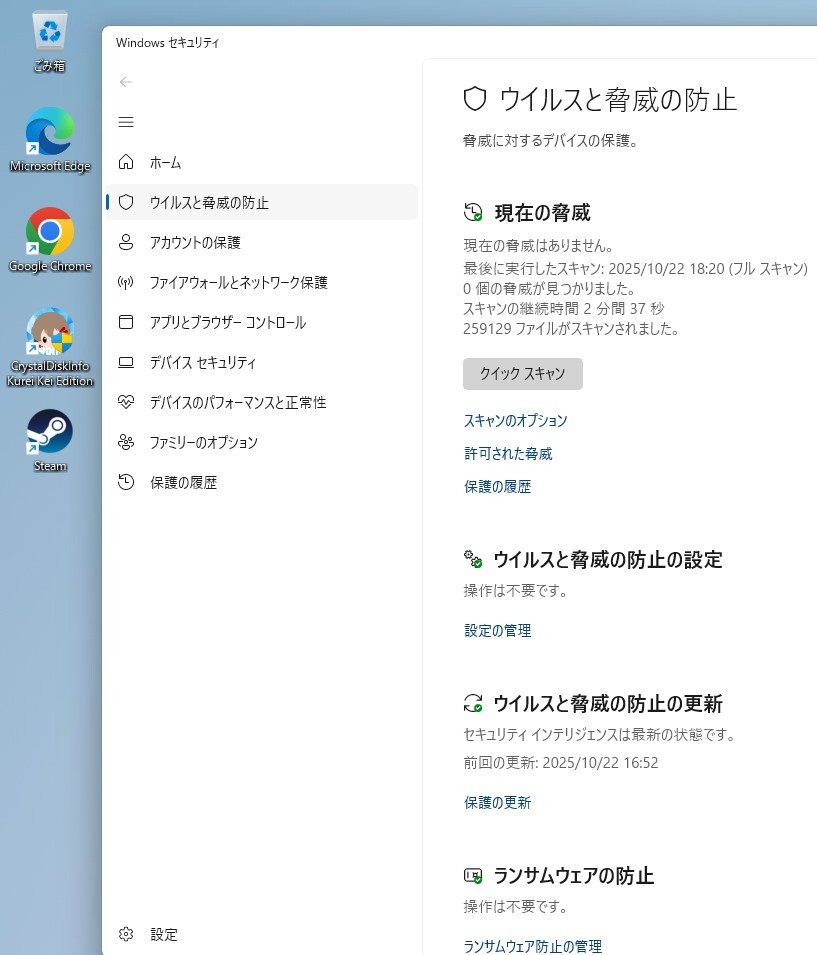Click the セキュリティ インテリジェンスは最新の状態です。 text

pyautogui.click(x=599, y=735)
